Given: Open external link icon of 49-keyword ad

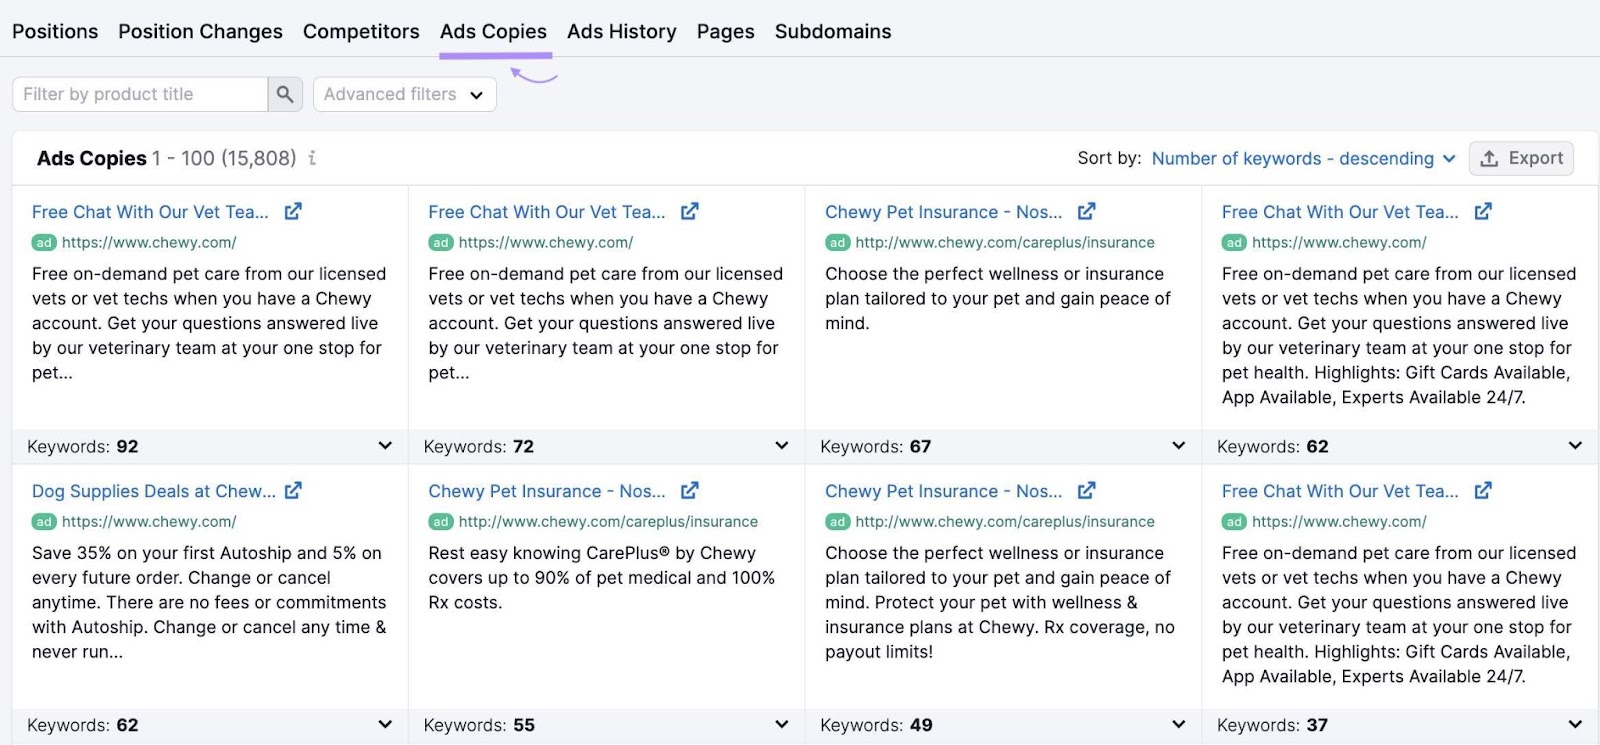Looking at the screenshot, I should [x=1087, y=490].
